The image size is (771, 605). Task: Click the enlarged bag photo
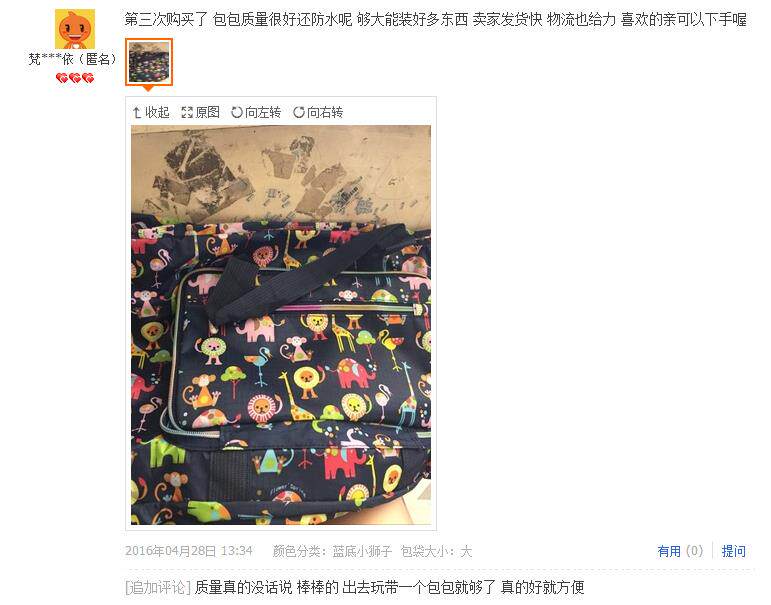point(281,325)
